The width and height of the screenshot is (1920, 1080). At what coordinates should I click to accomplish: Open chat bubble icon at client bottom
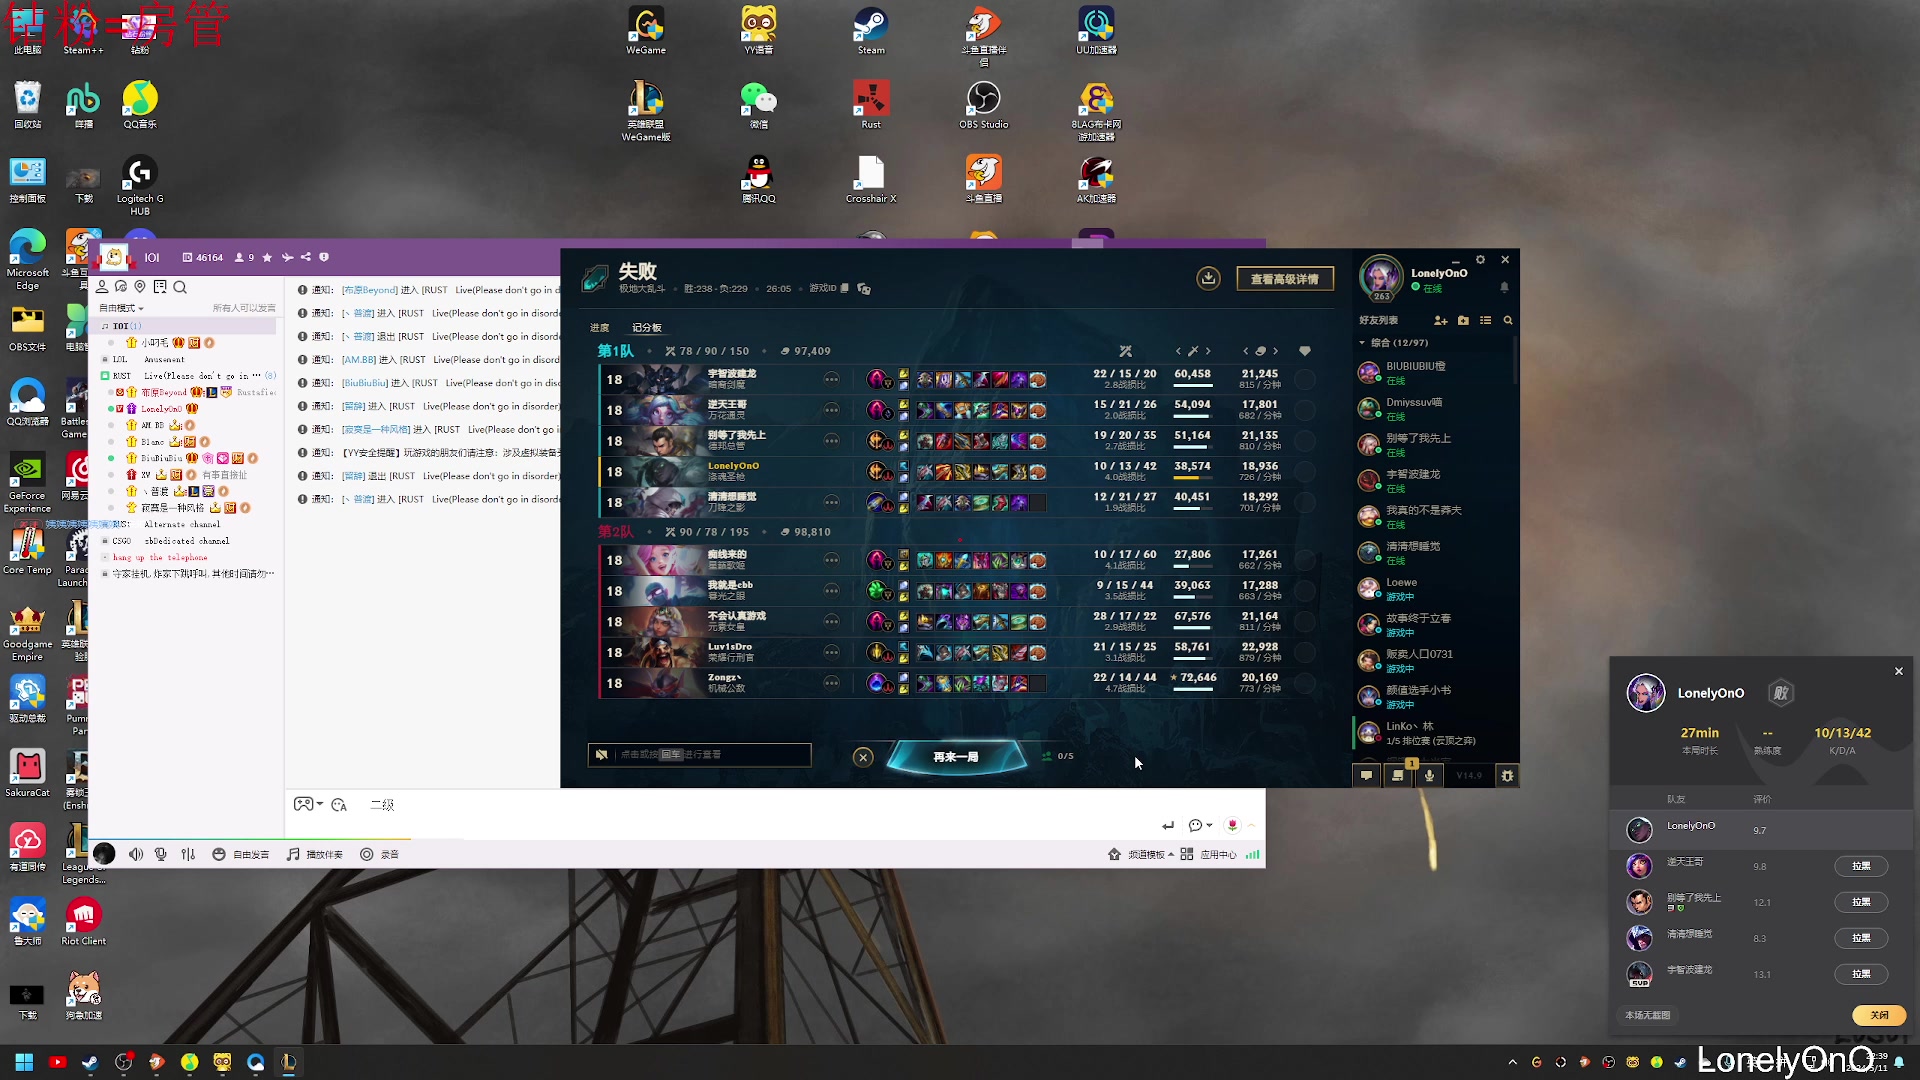(x=1366, y=775)
